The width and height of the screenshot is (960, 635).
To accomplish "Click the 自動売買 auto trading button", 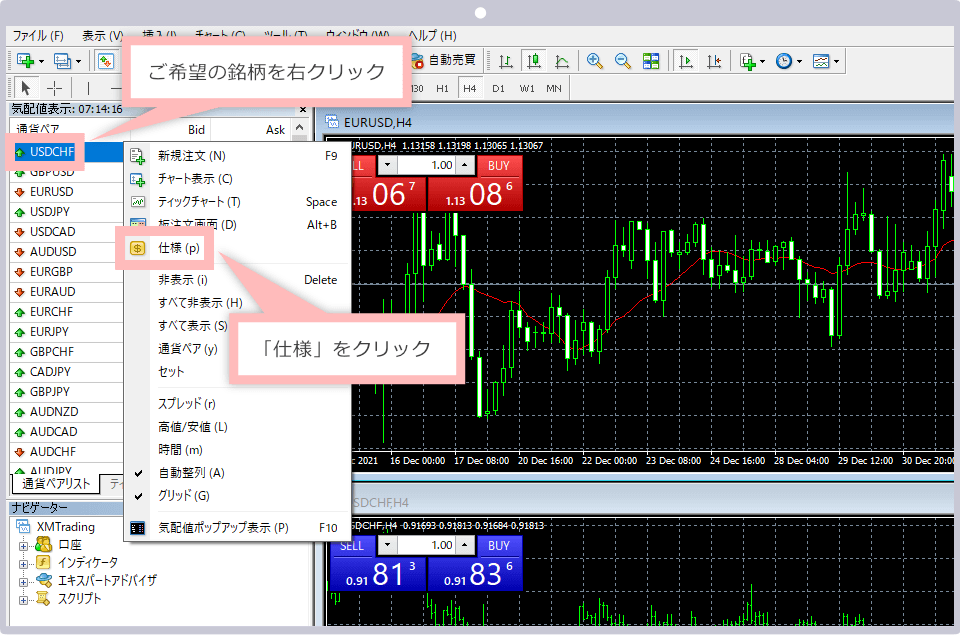I will tap(444, 61).
